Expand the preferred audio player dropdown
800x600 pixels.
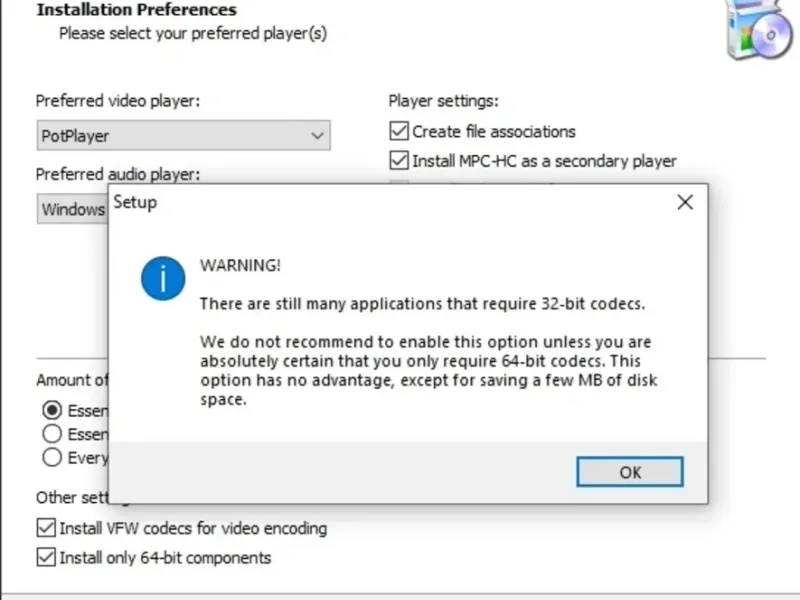coord(72,209)
